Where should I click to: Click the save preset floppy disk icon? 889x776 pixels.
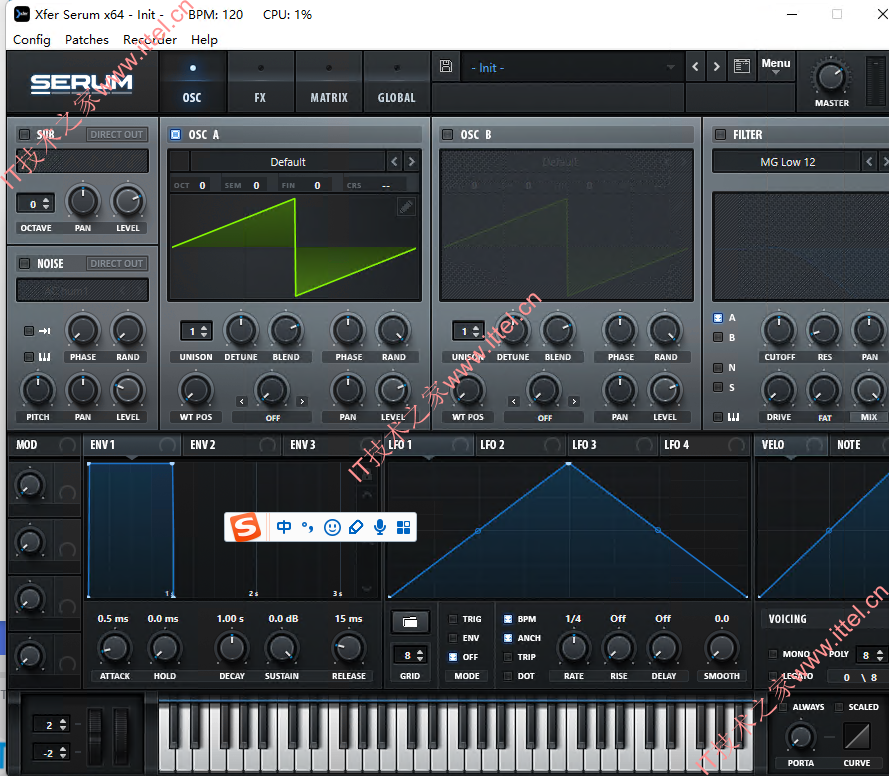tap(446, 66)
